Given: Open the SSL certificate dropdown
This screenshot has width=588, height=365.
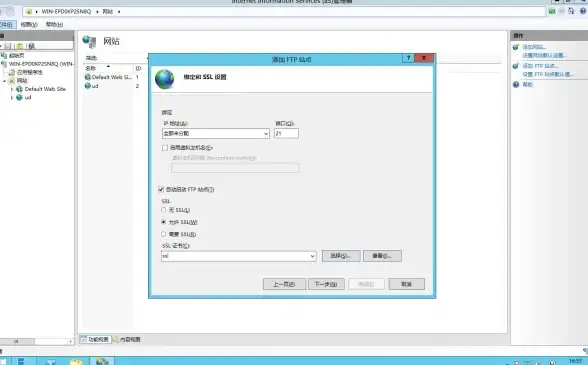Looking at the screenshot, I should click(312, 256).
